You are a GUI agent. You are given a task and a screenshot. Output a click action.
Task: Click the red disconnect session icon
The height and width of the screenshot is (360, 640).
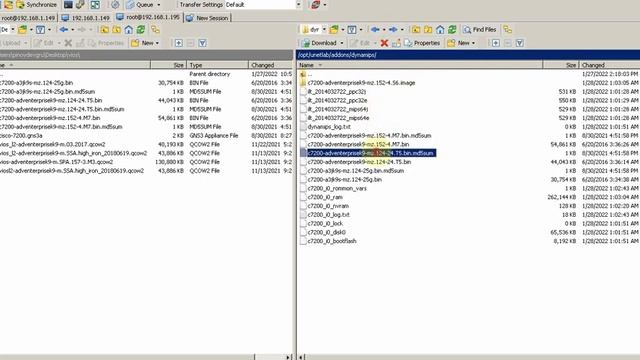tap(316, 5)
